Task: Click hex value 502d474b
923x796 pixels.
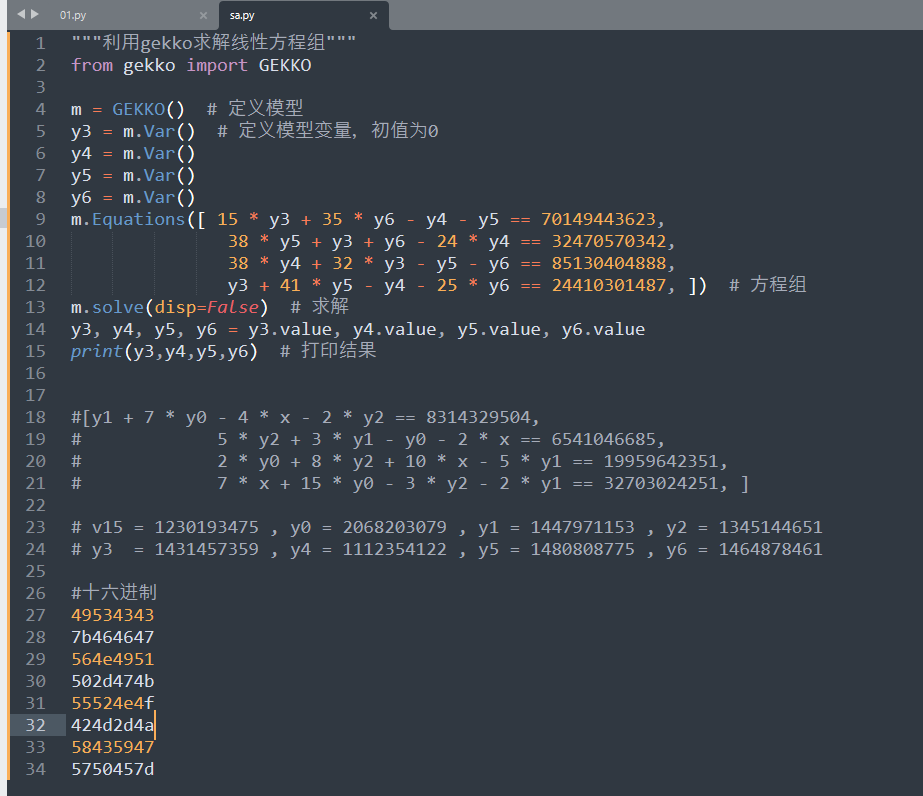Action: point(112,681)
